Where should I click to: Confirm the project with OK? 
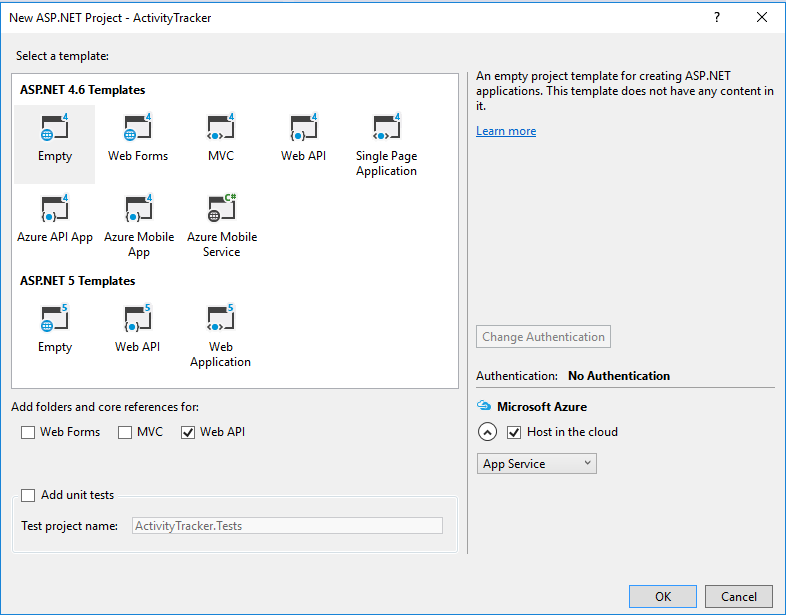coord(663,596)
